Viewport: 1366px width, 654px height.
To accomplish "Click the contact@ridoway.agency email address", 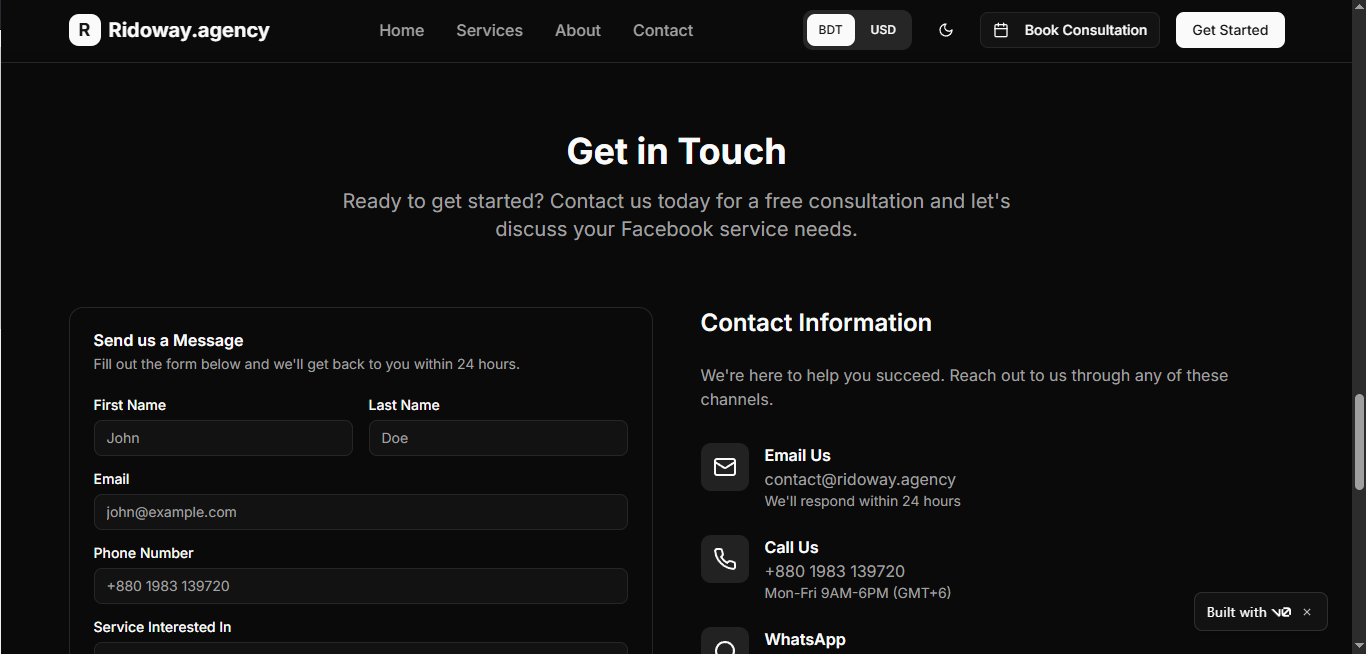I will 860,479.
